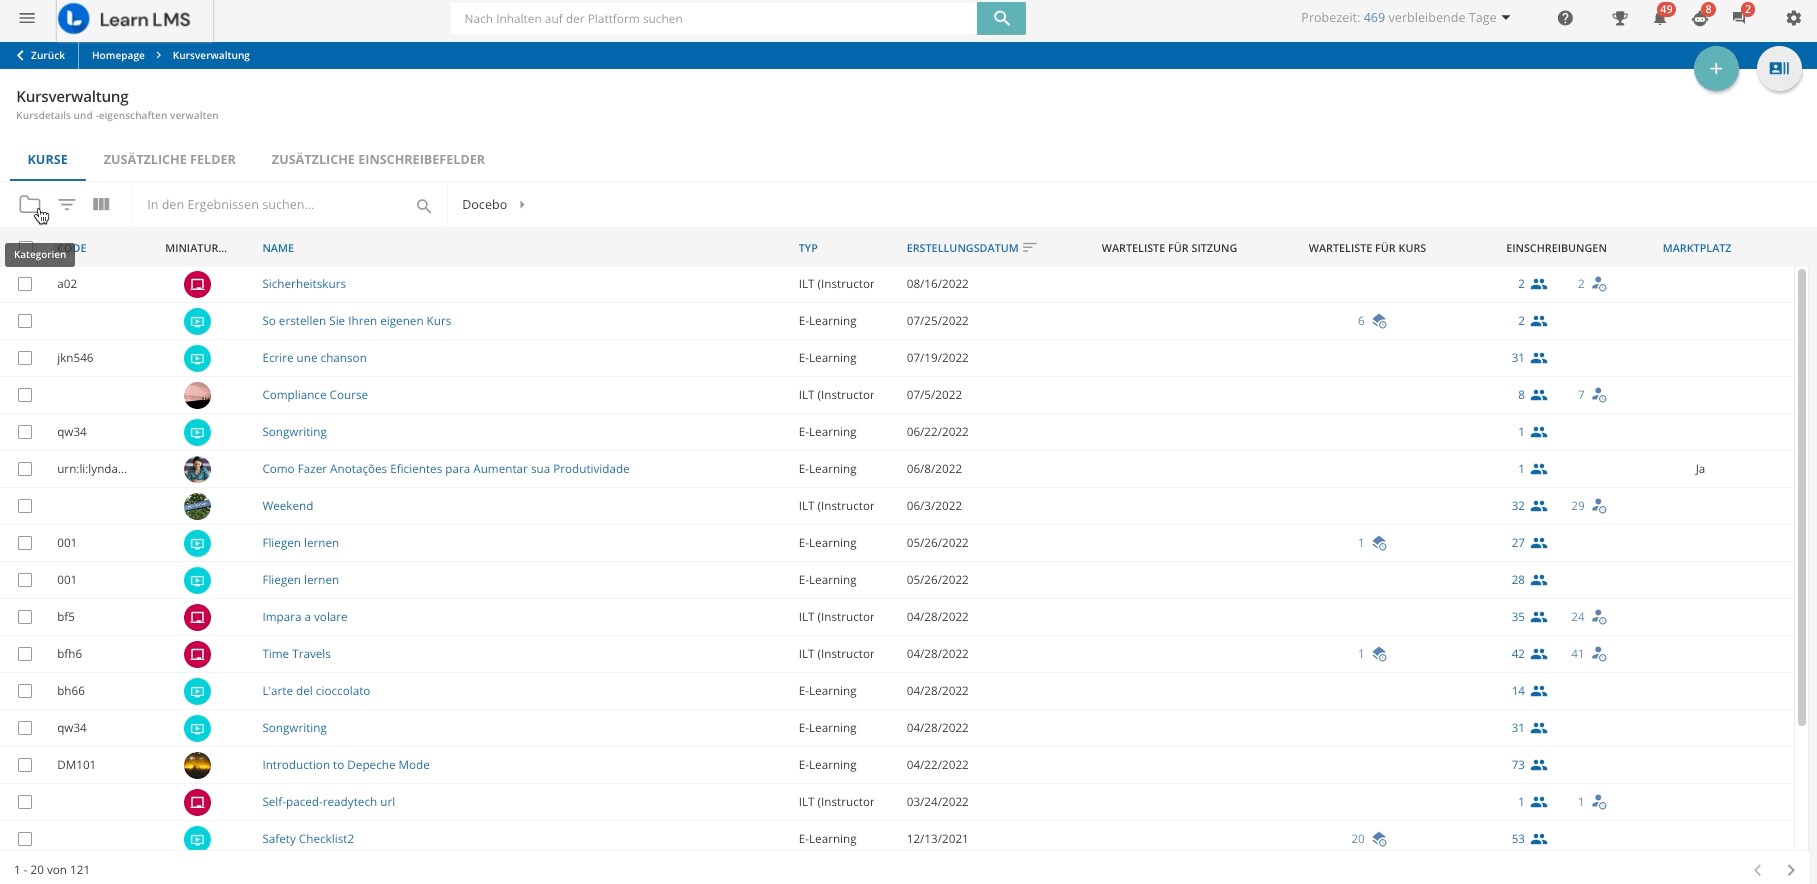Check the Time Travels course row
Screen dimensions: 1817x884
click(25, 654)
